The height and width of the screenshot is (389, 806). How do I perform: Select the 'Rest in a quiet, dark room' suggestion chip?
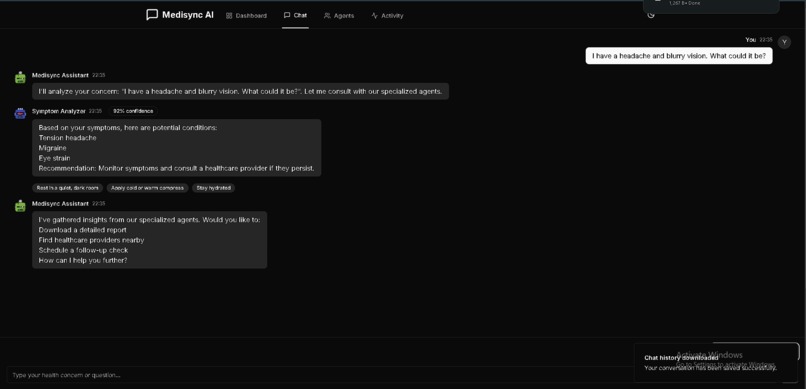(x=67, y=188)
